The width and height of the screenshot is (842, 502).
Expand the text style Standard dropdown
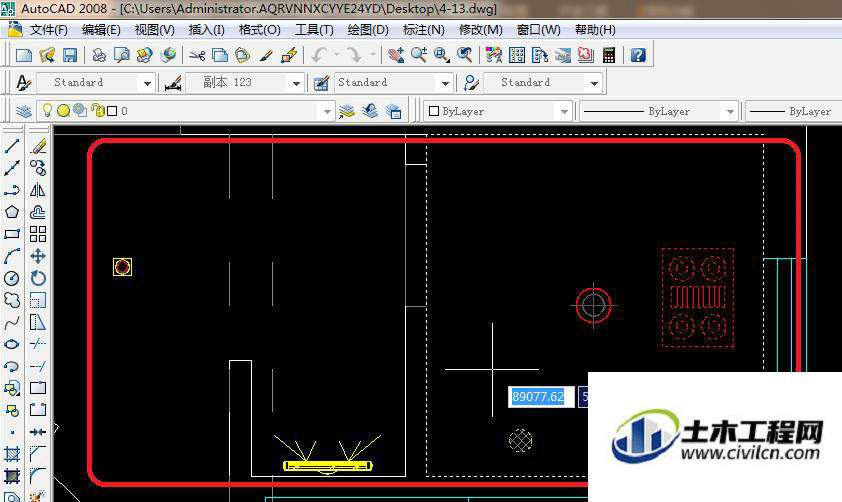147,83
